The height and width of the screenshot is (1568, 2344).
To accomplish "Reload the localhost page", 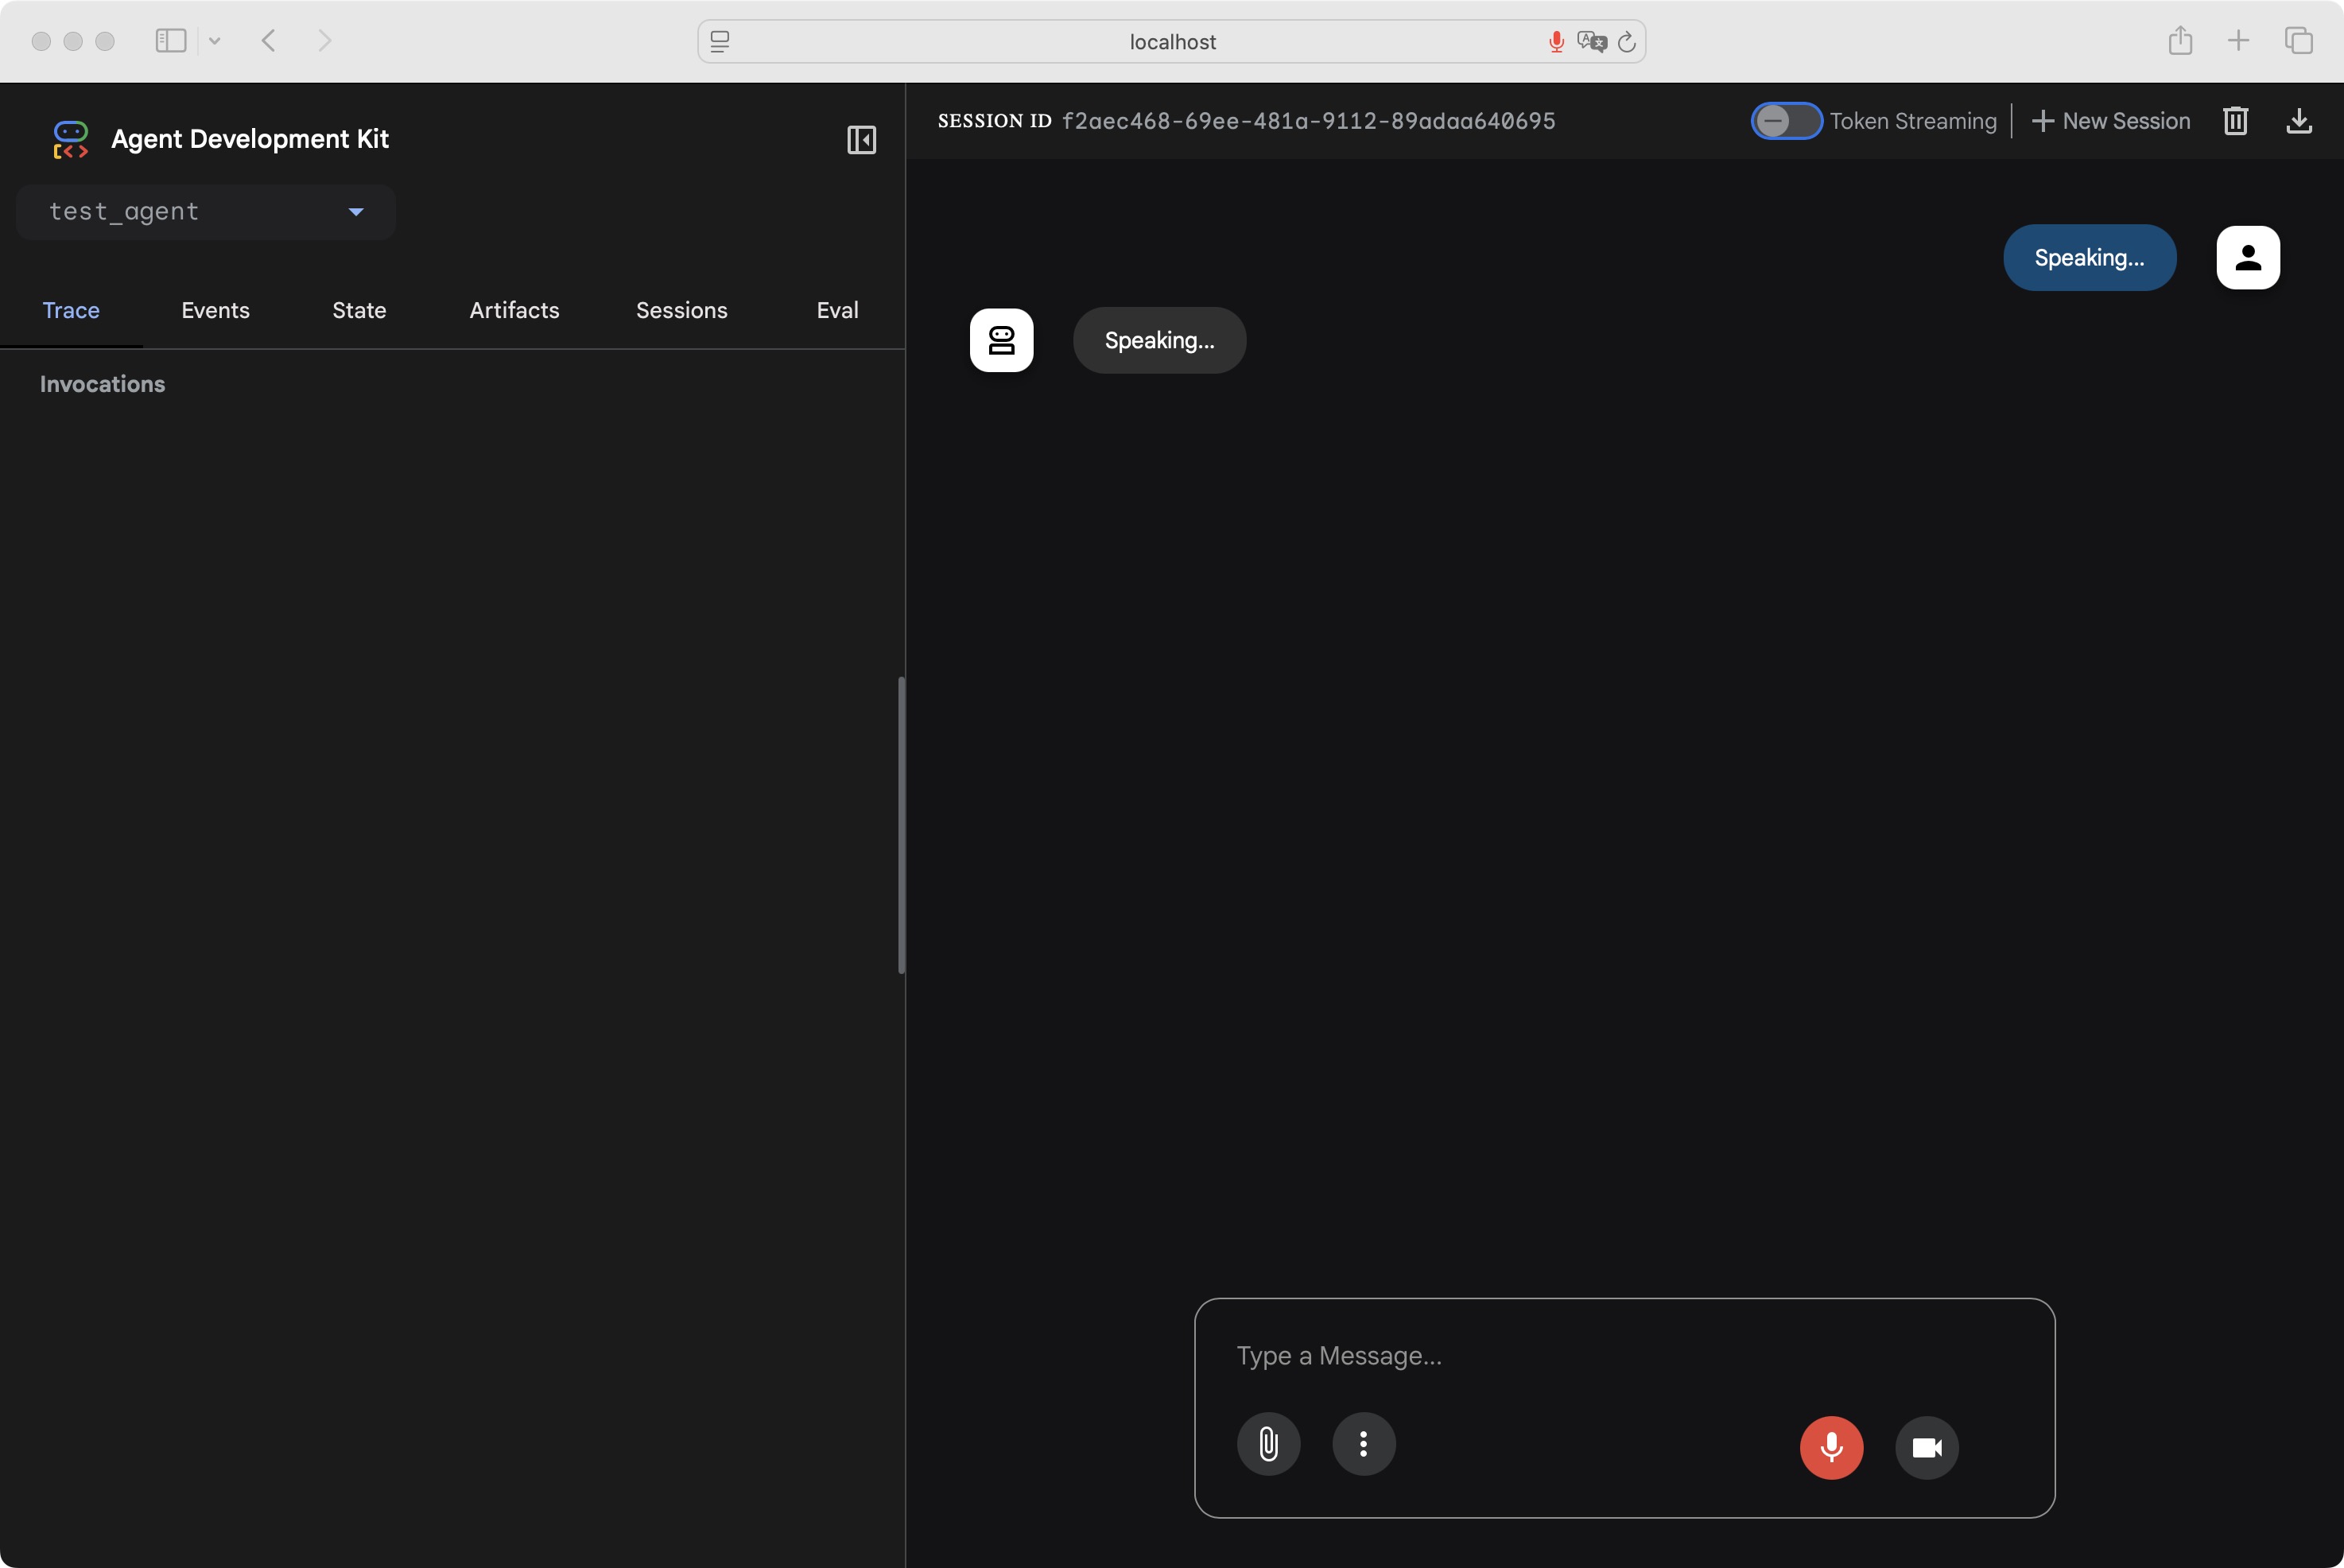I will (1627, 41).
